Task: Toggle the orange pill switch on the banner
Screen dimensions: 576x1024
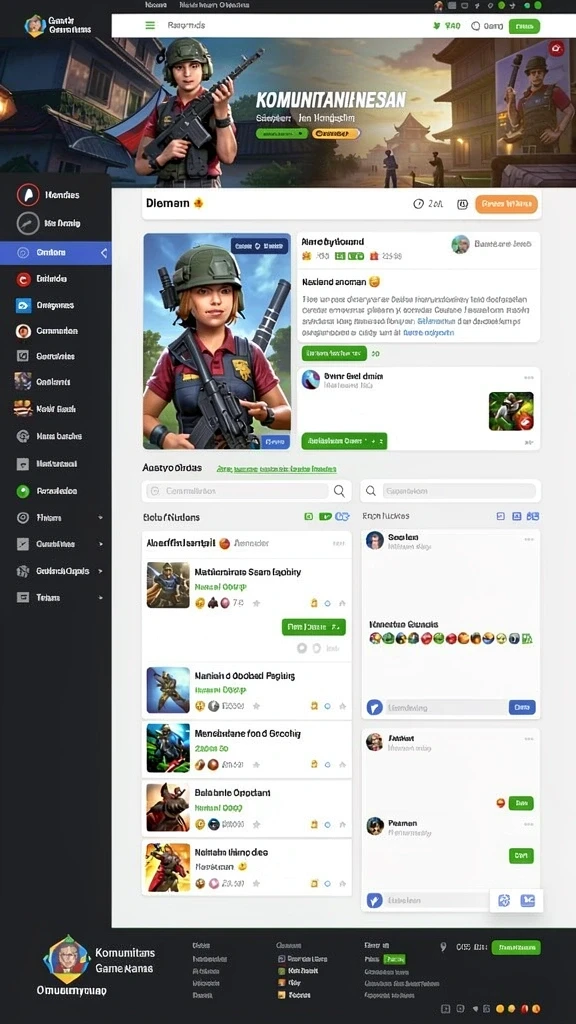Action: [x=336, y=133]
